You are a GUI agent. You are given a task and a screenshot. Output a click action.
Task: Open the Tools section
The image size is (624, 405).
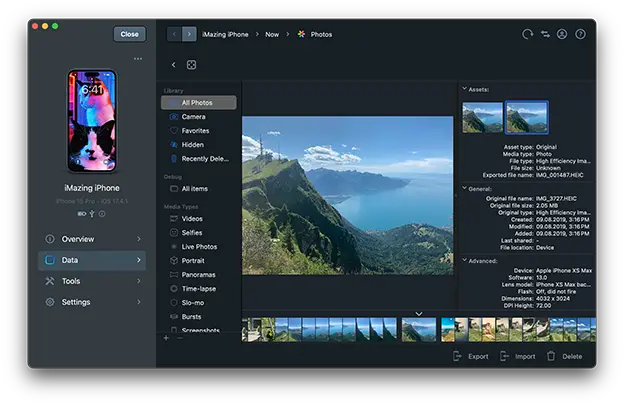pyautogui.click(x=92, y=281)
